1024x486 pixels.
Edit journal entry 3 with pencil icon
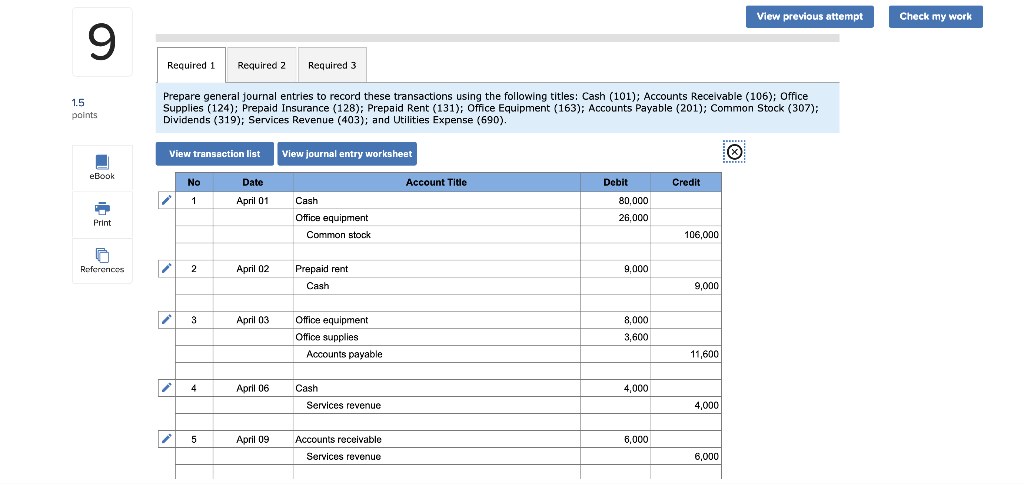click(166, 319)
